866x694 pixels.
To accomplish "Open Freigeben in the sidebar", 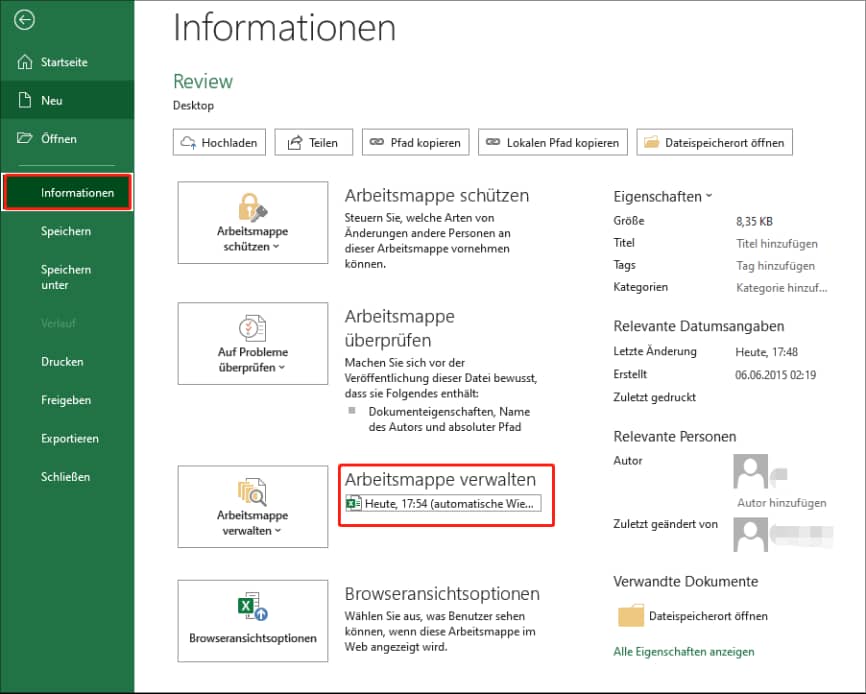I will pos(67,400).
